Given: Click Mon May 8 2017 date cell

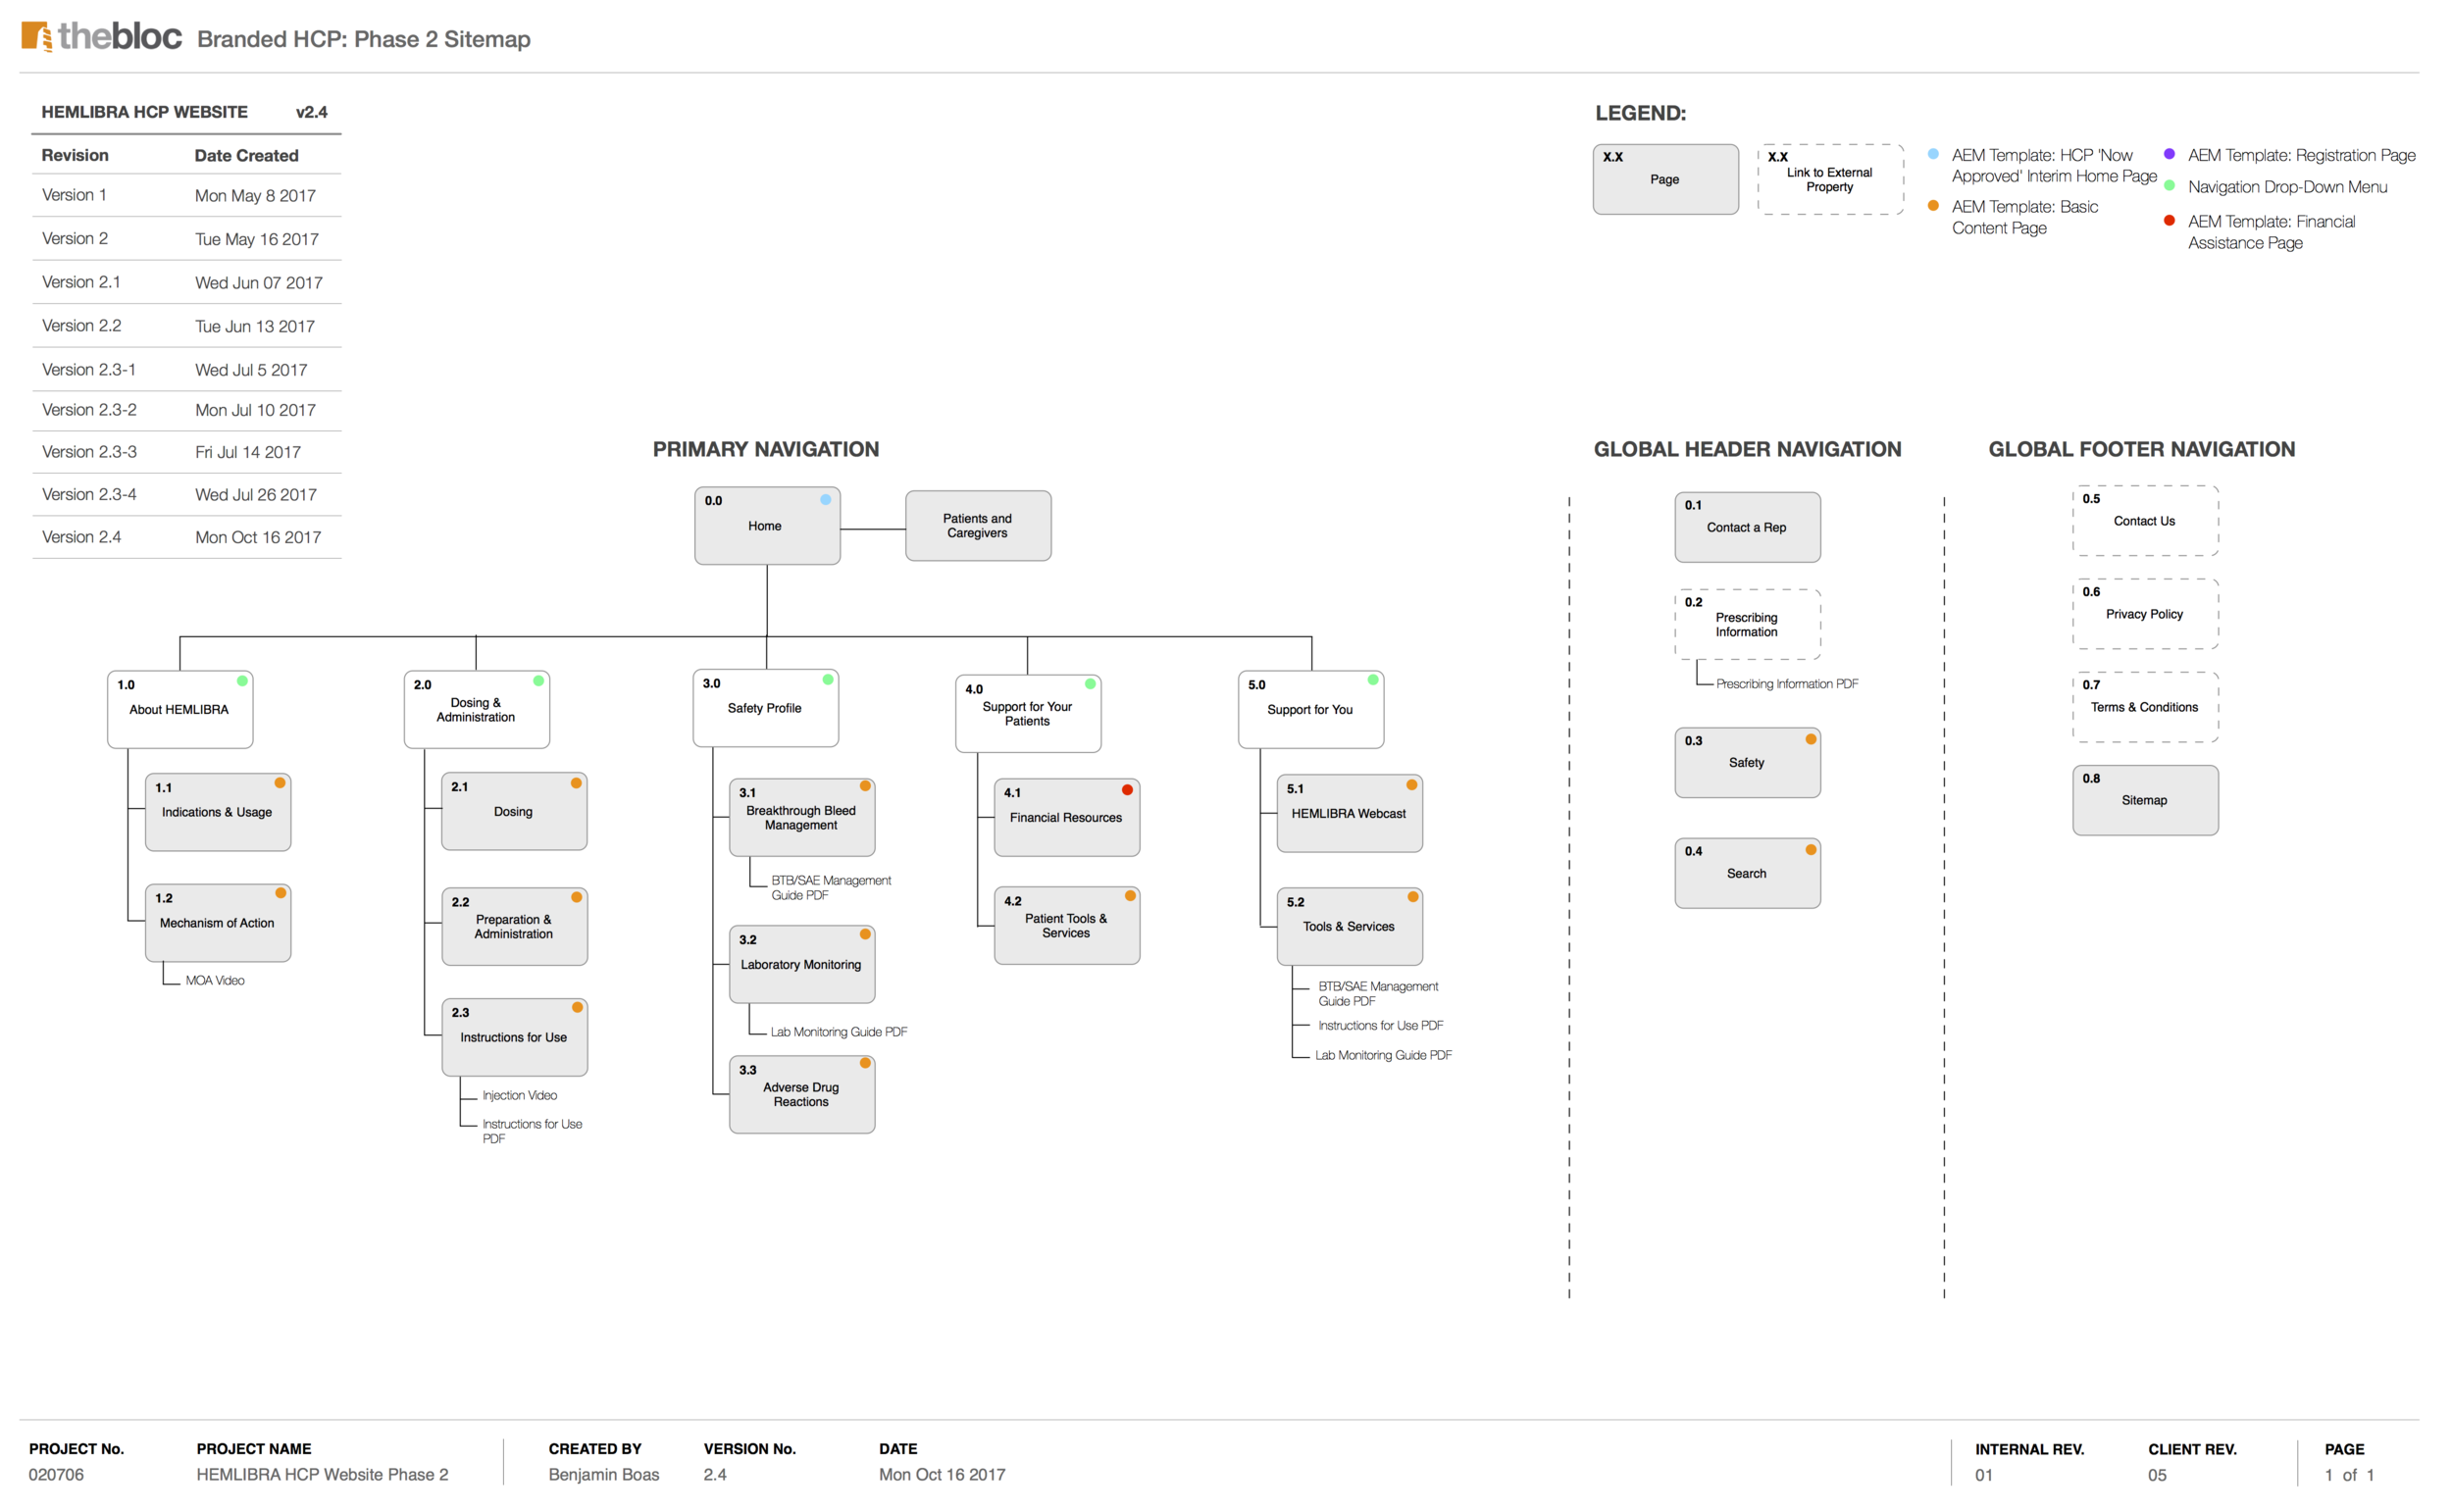Looking at the screenshot, I should [x=255, y=196].
